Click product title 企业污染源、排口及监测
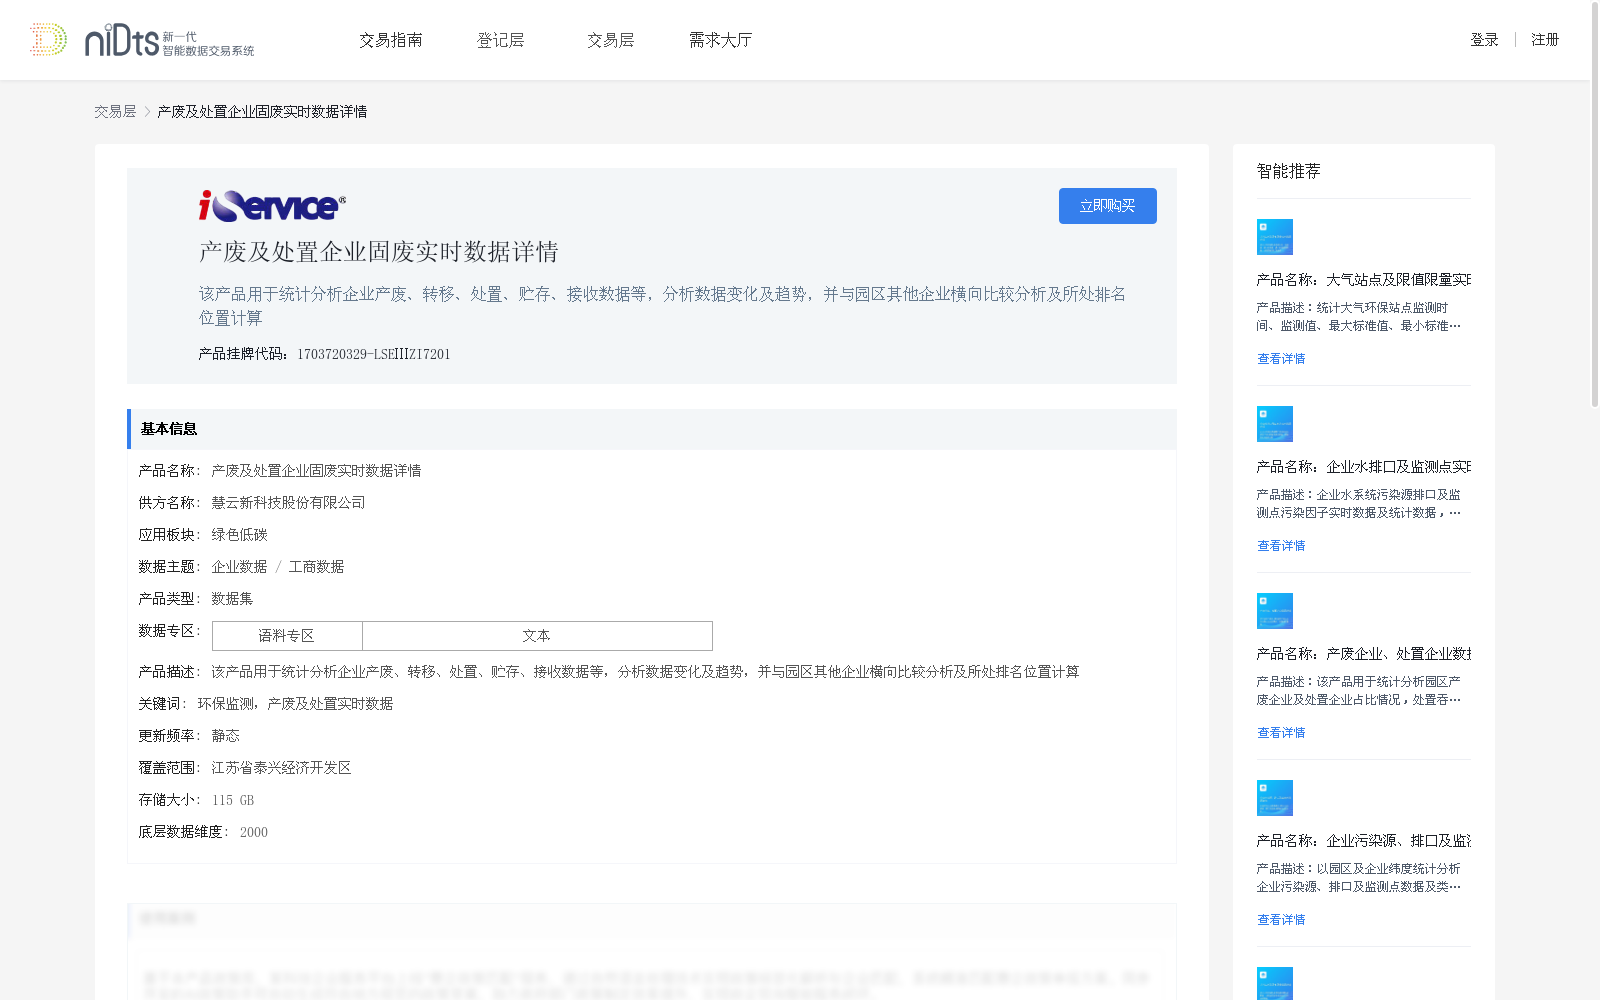 [1364, 841]
